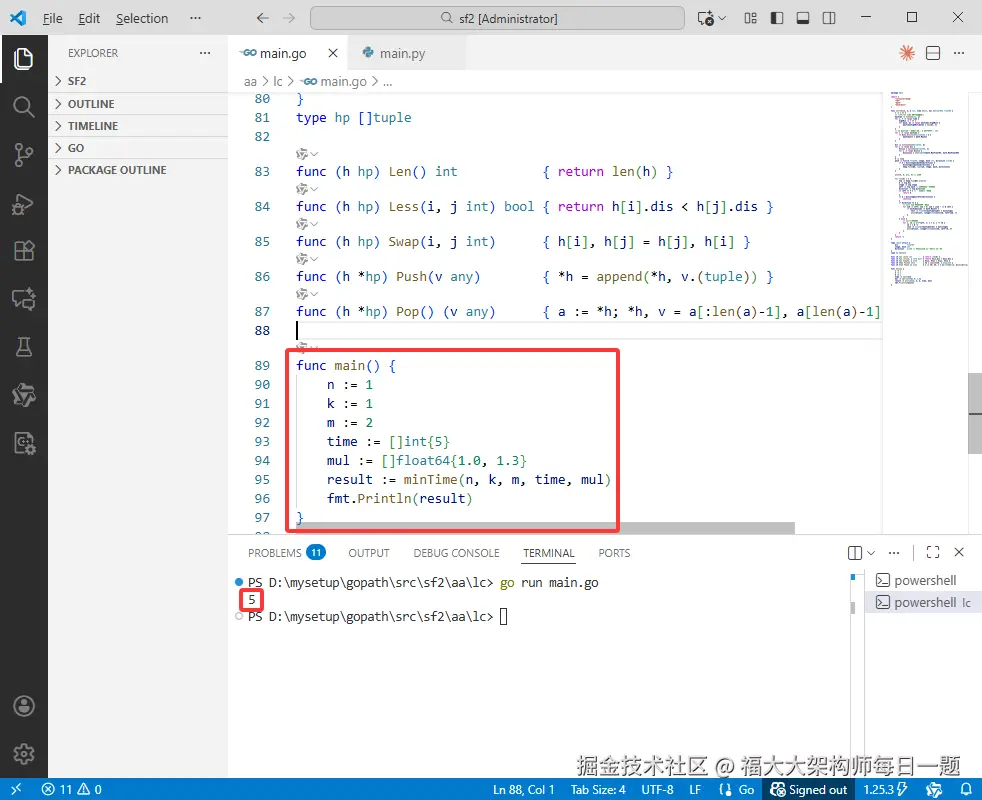Click the aa breadcrumb segment
The height and width of the screenshot is (800, 982).
(x=251, y=81)
